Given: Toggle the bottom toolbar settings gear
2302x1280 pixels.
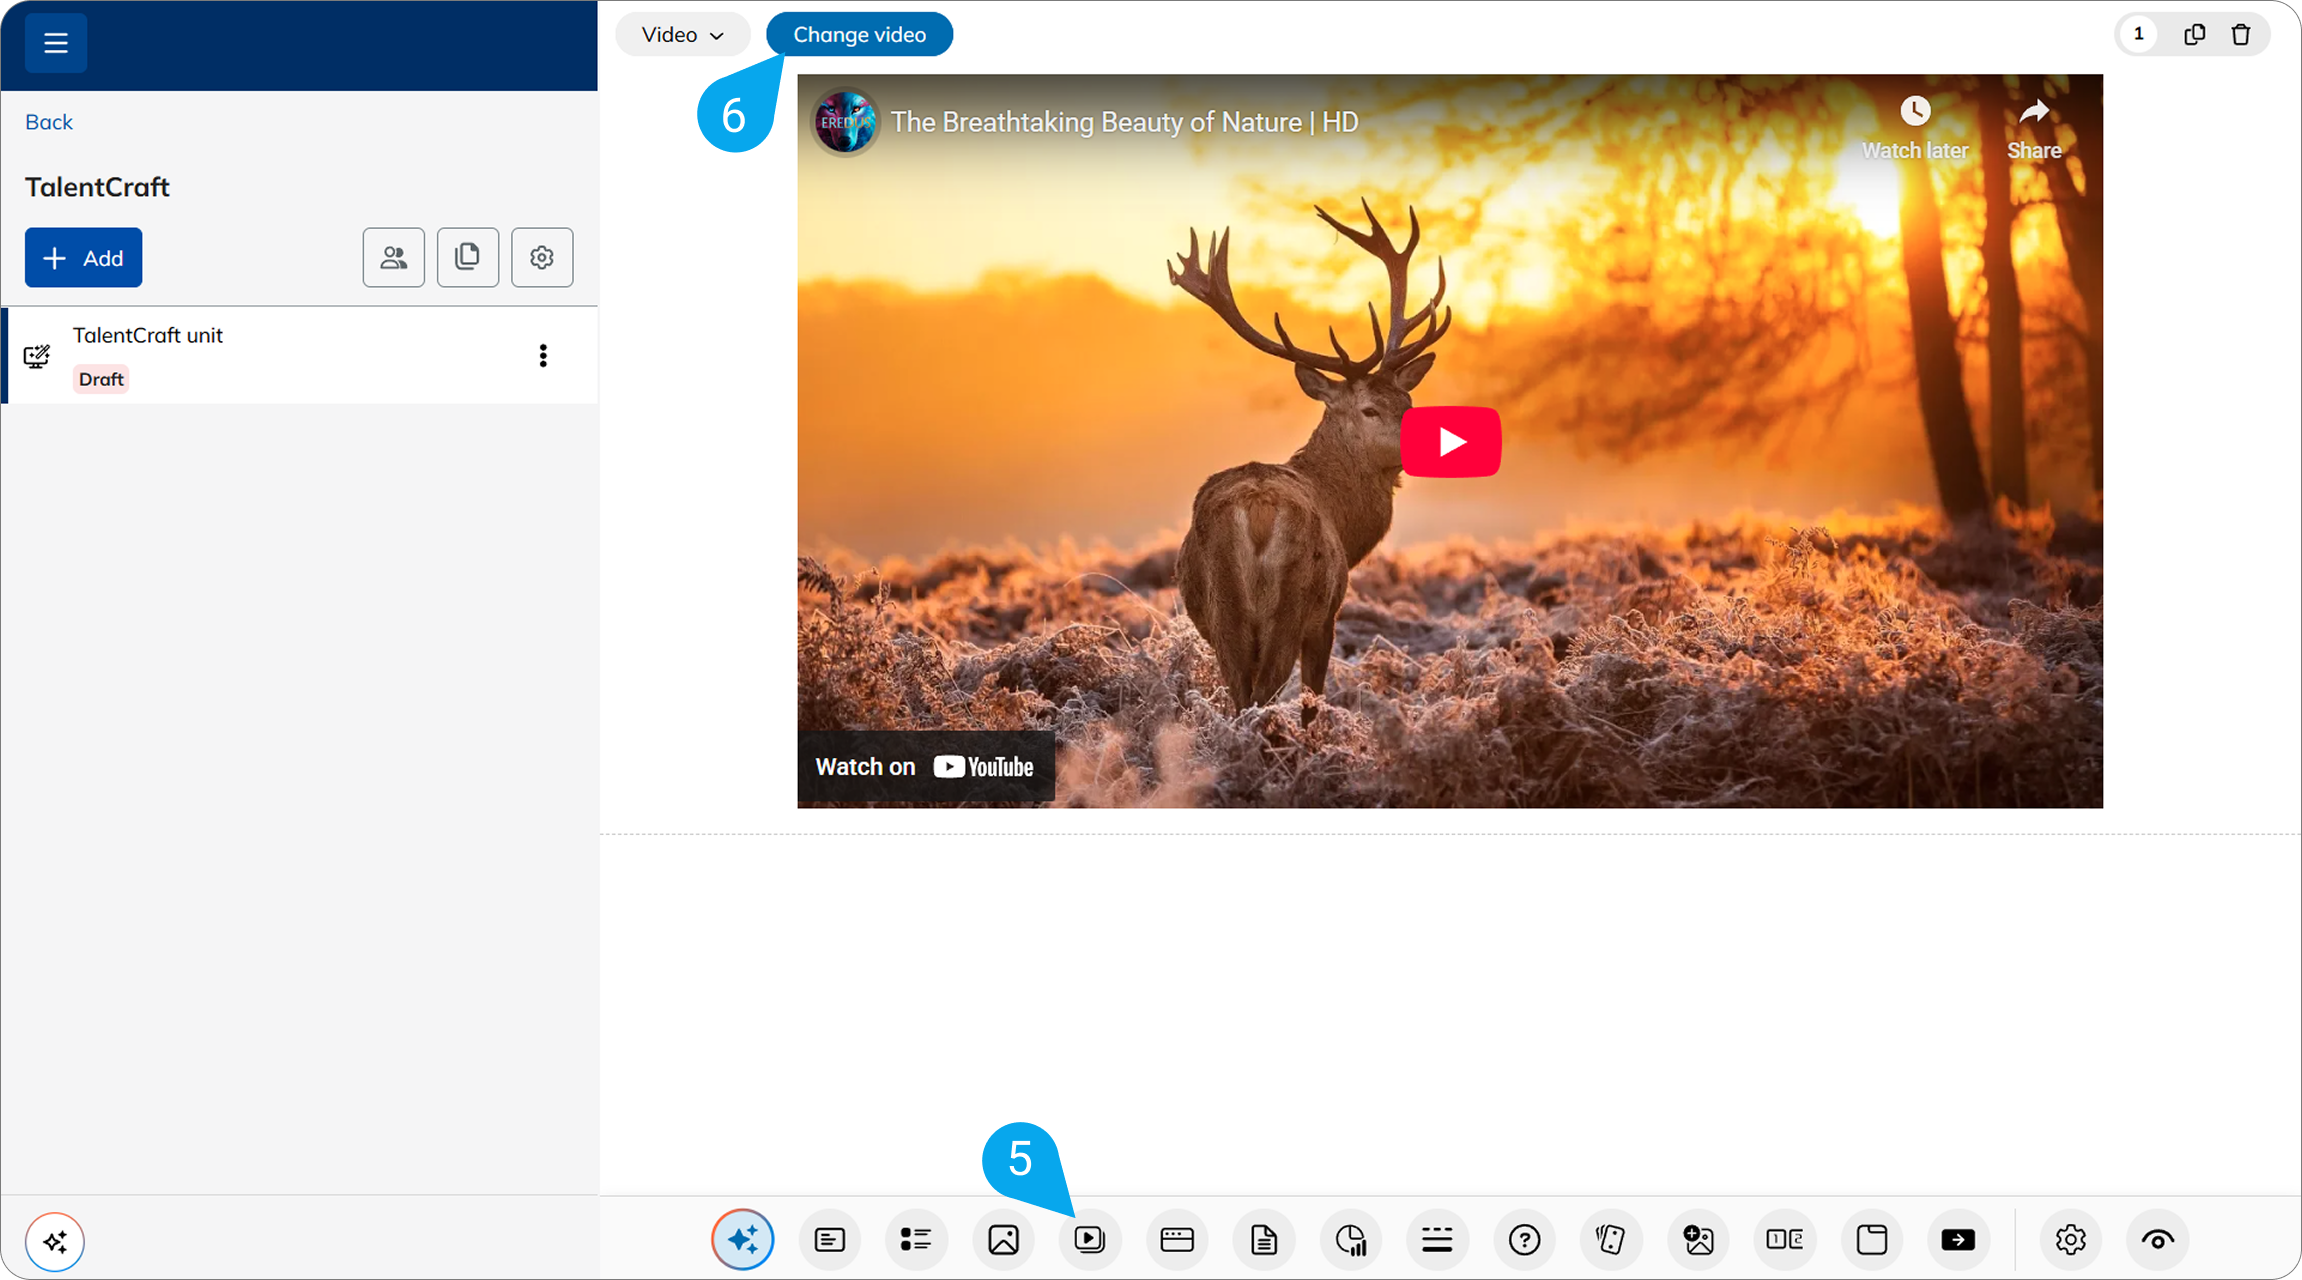Looking at the screenshot, I should [2070, 1240].
